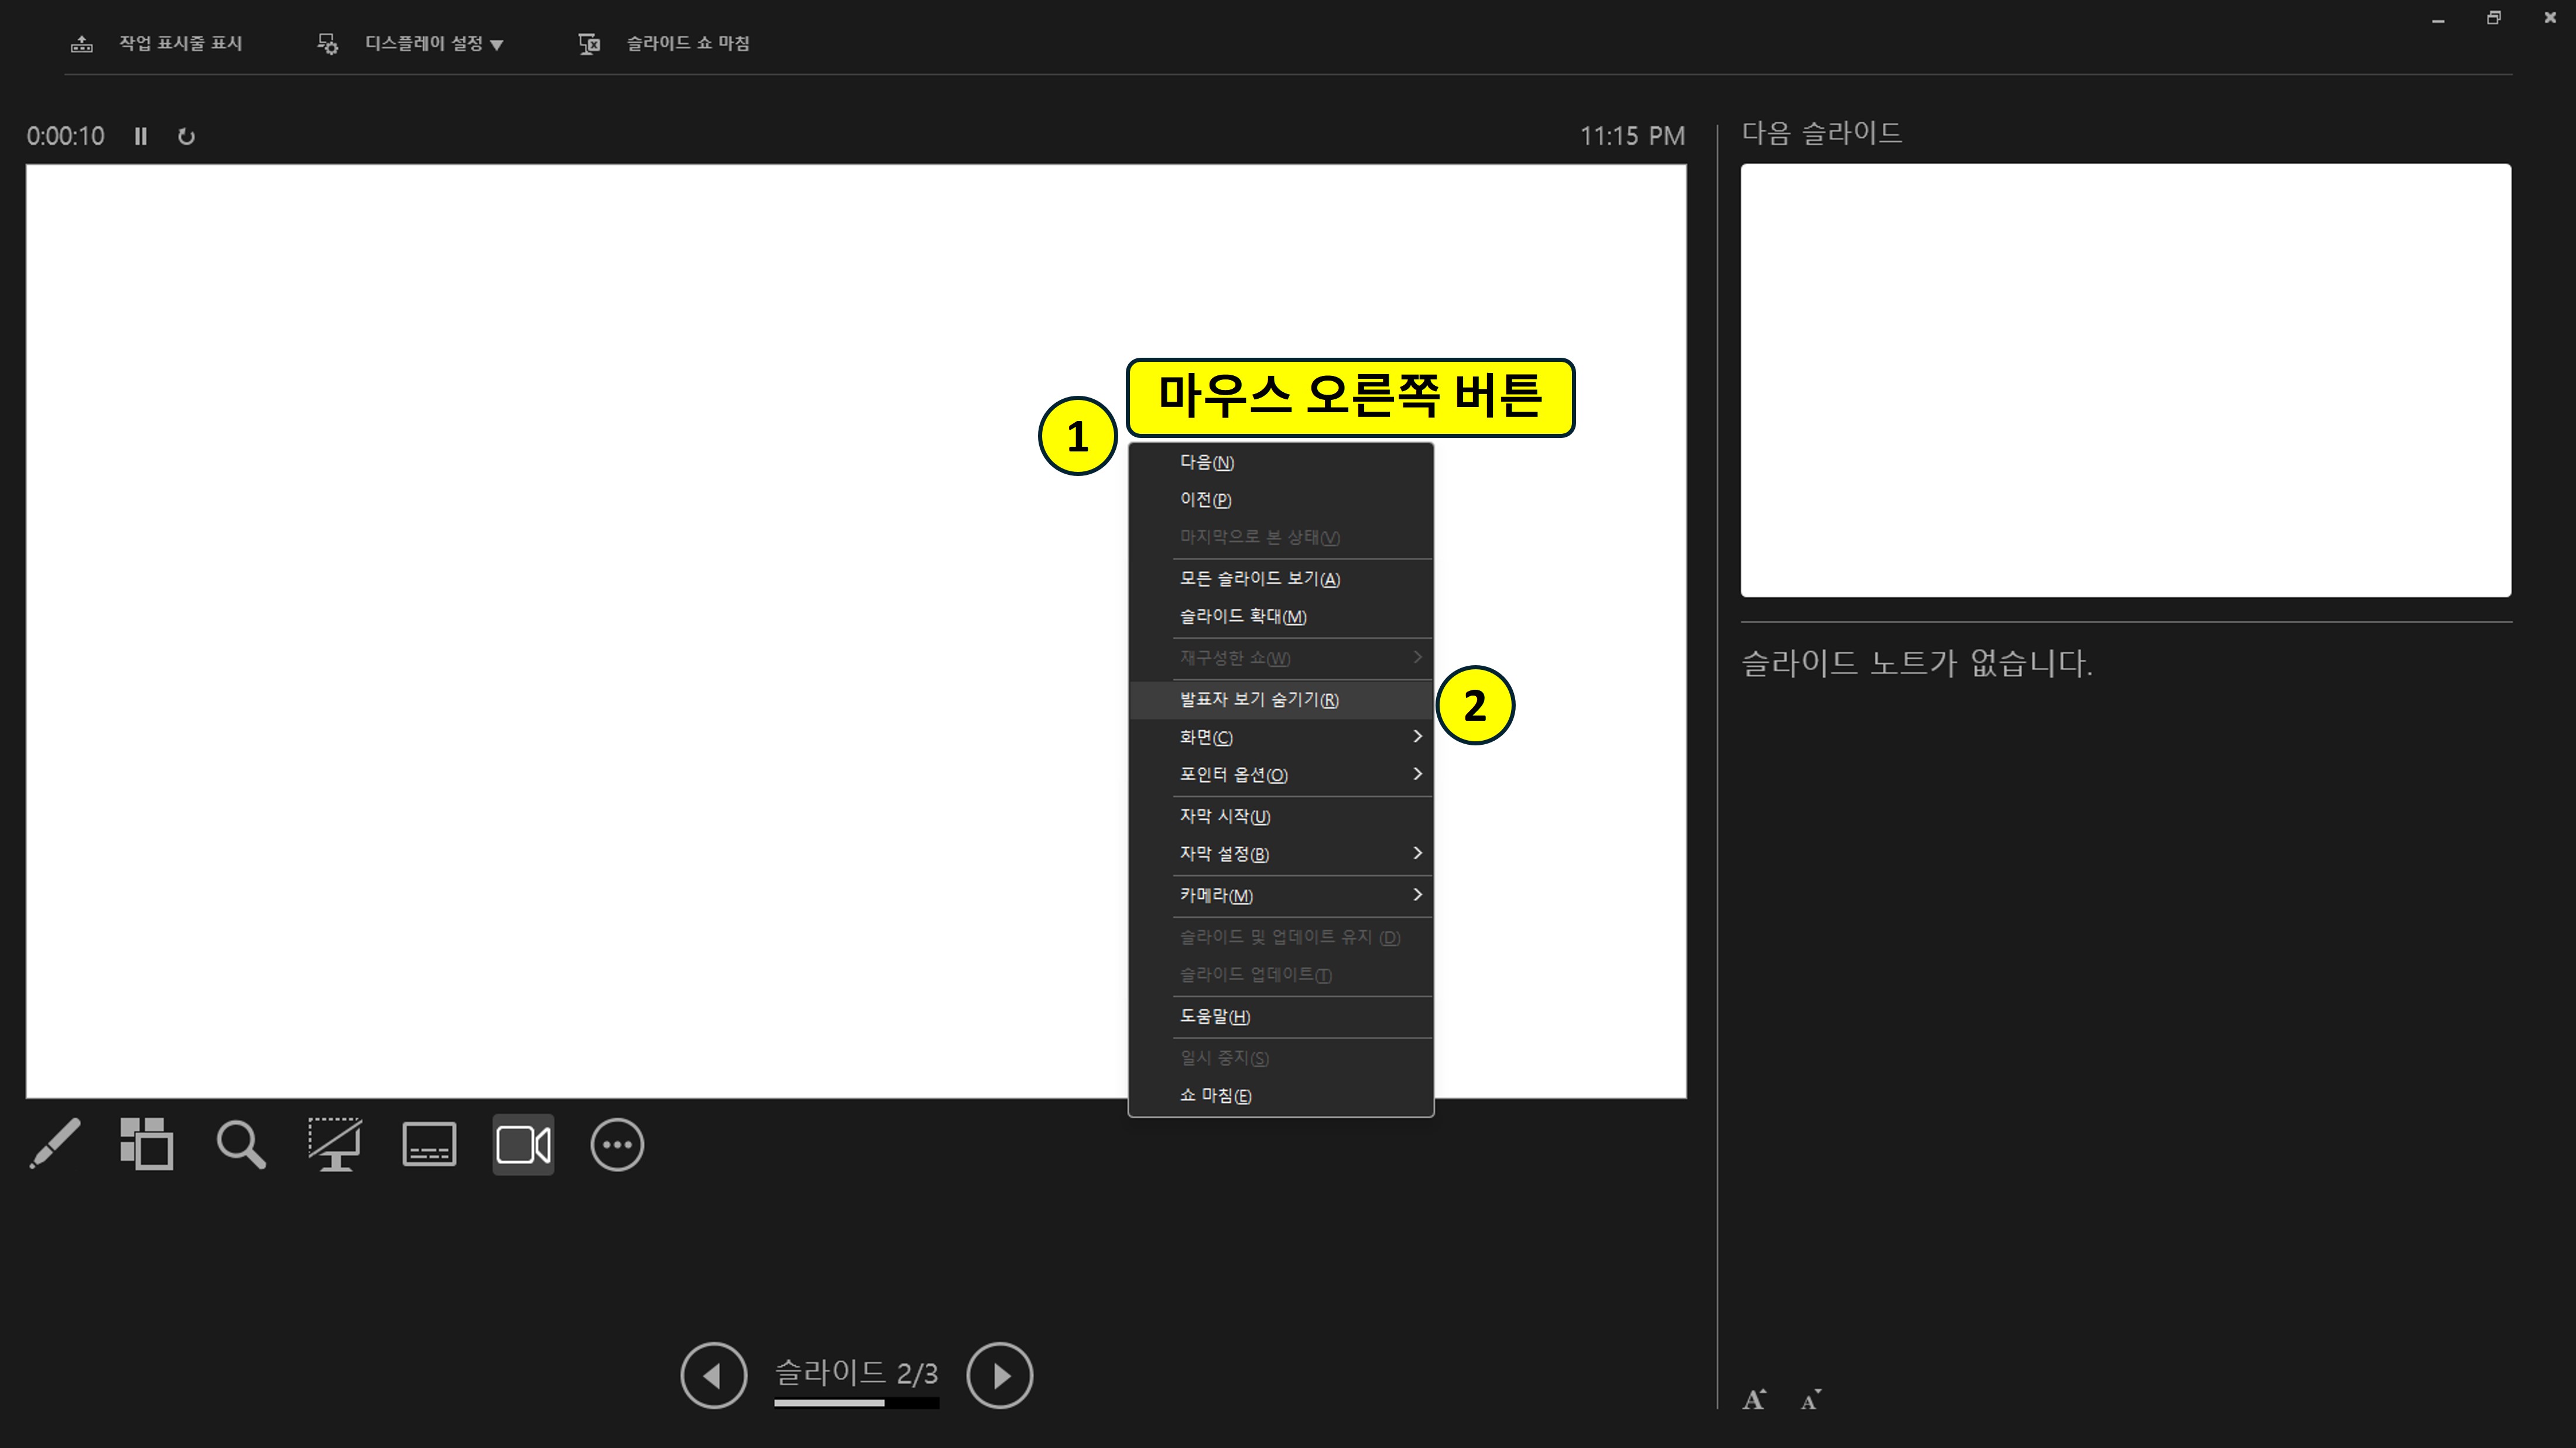Click the black out slide show icon
Screen dimensions: 2576x1448
334,1144
